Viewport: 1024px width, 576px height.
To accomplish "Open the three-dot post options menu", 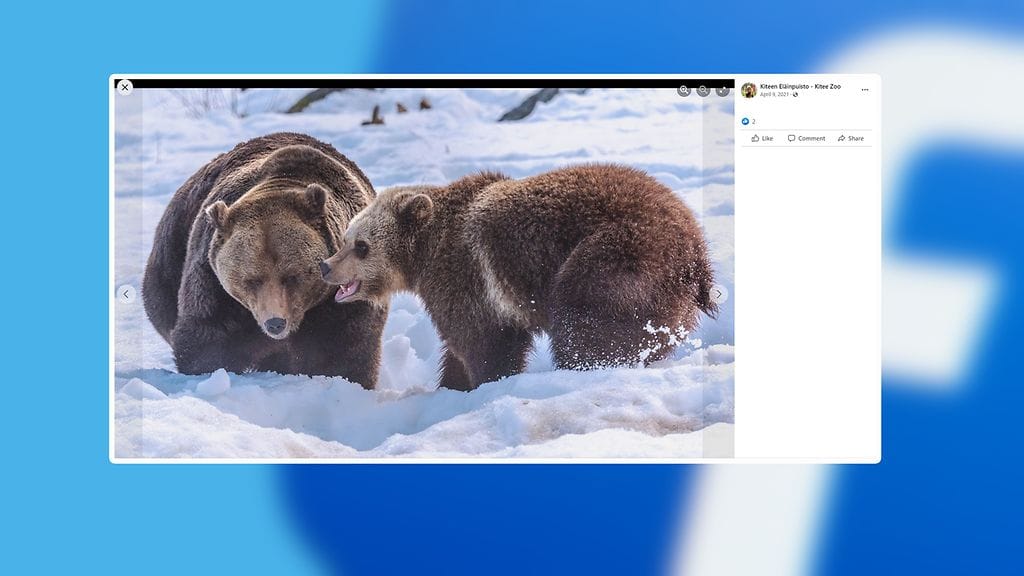I will click(865, 90).
